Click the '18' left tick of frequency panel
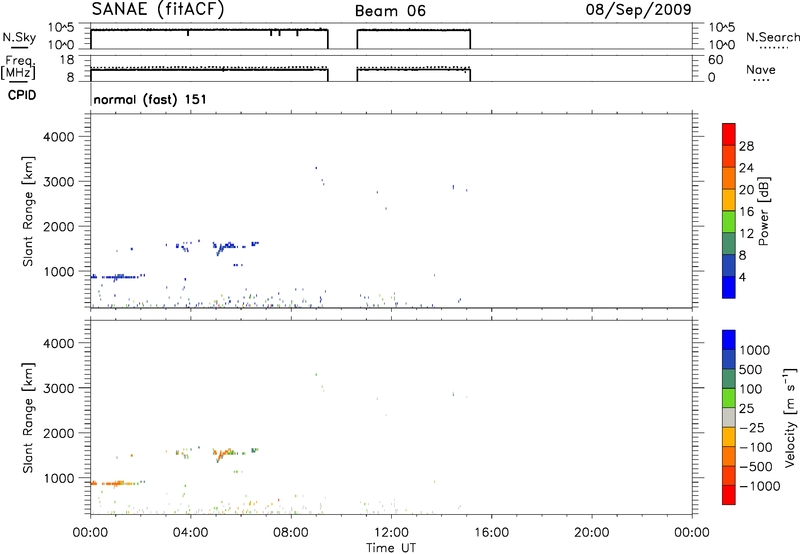The image size is (800, 554). (67, 60)
